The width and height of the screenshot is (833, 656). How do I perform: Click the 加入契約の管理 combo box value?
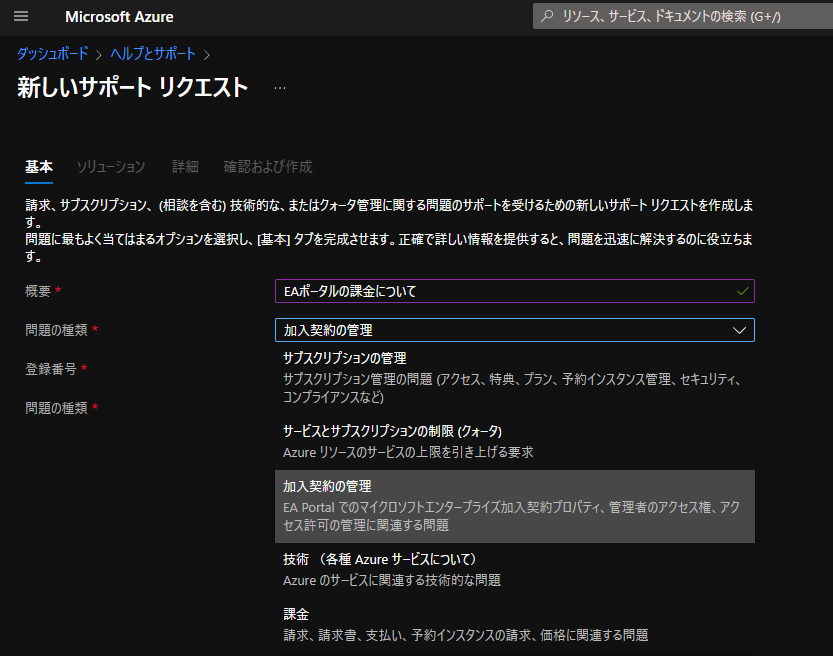click(515, 330)
